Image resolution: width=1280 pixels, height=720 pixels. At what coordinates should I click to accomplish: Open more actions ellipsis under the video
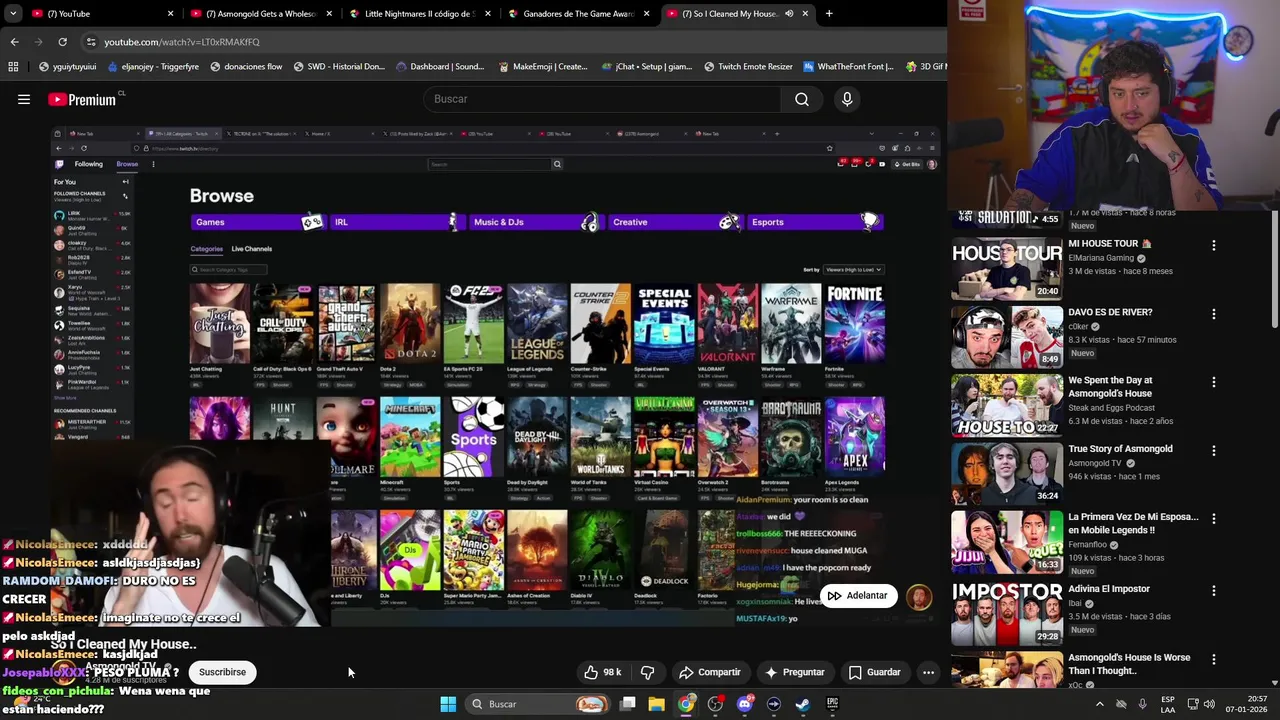coord(928,672)
